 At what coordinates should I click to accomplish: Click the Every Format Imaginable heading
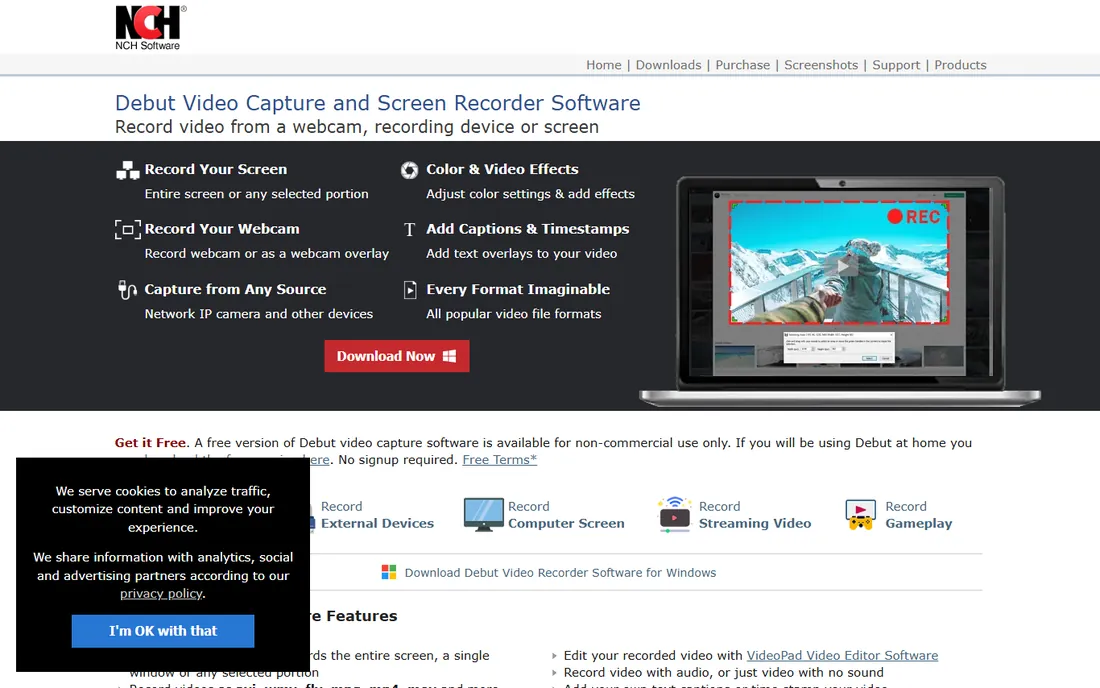coord(518,289)
